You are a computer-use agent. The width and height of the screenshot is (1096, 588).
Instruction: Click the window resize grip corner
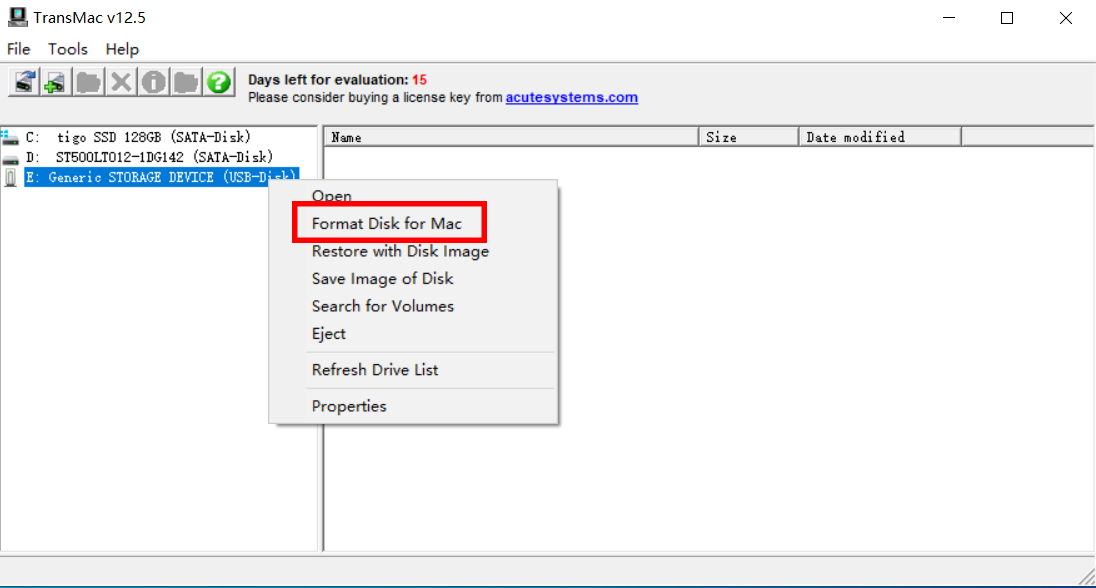click(x=1087, y=576)
